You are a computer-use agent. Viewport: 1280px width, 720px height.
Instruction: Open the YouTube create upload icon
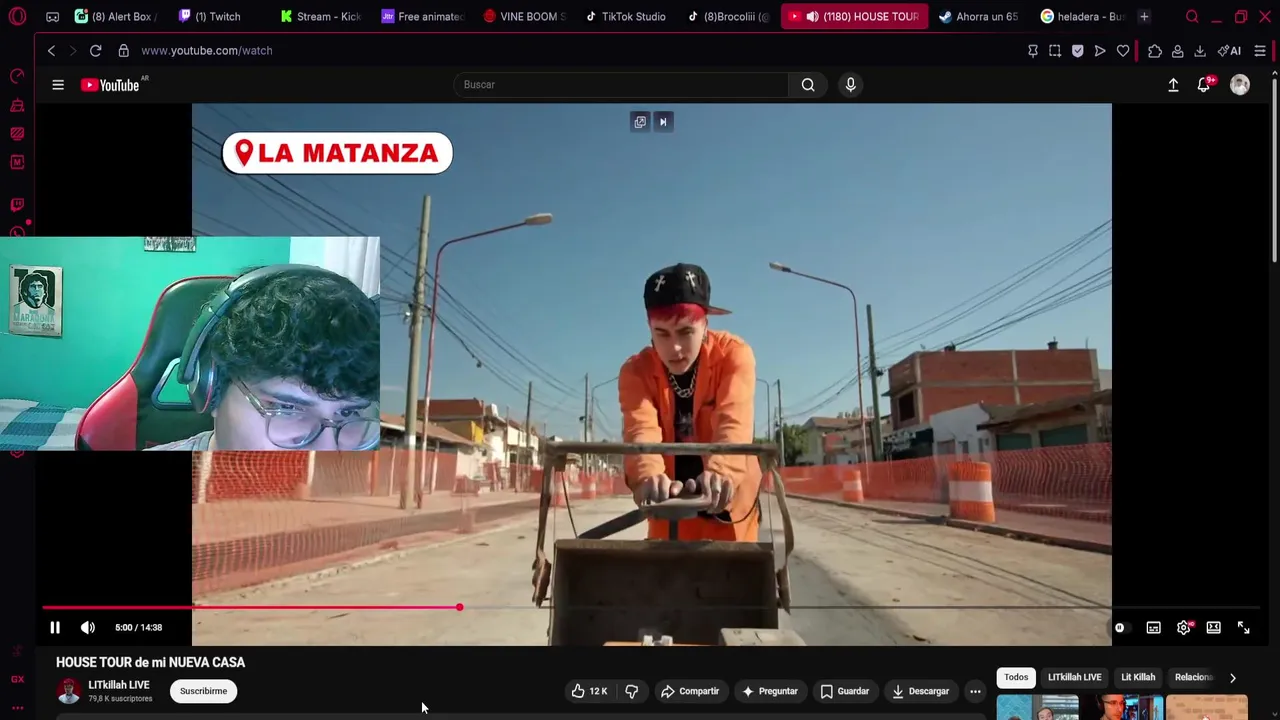click(1173, 85)
